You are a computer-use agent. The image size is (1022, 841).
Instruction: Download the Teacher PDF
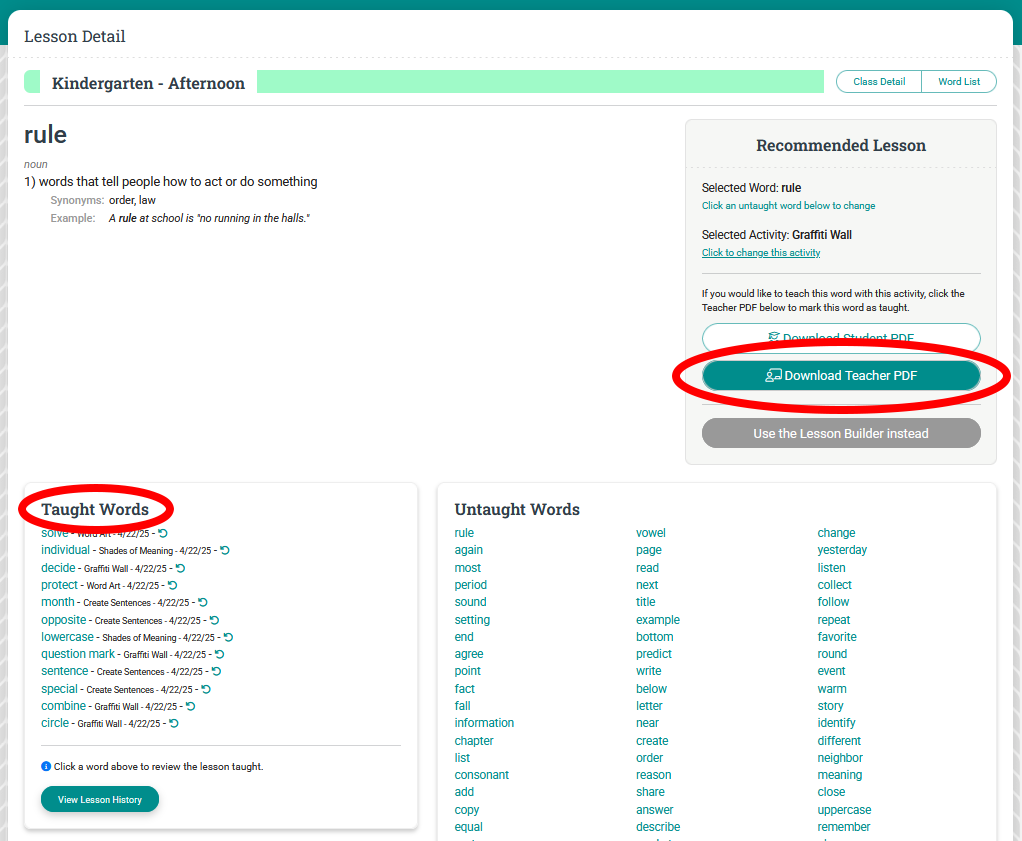tap(841, 376)
